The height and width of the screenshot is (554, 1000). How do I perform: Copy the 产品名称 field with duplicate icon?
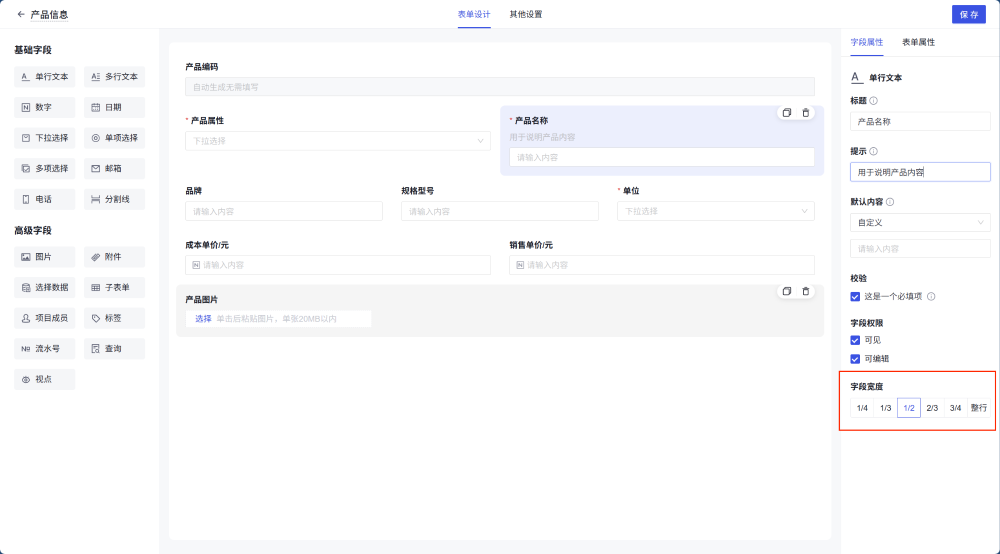coord(787,113)
